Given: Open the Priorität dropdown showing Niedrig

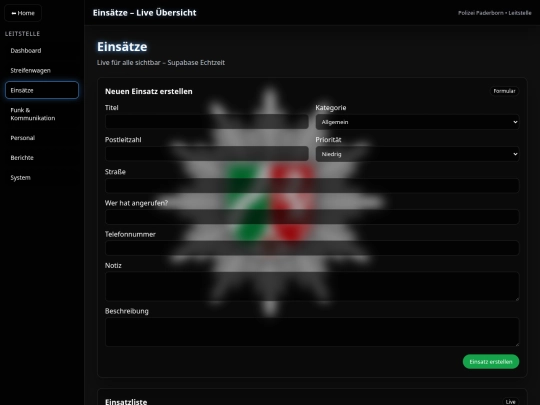Looking at the screenshot, I should 417,154.
